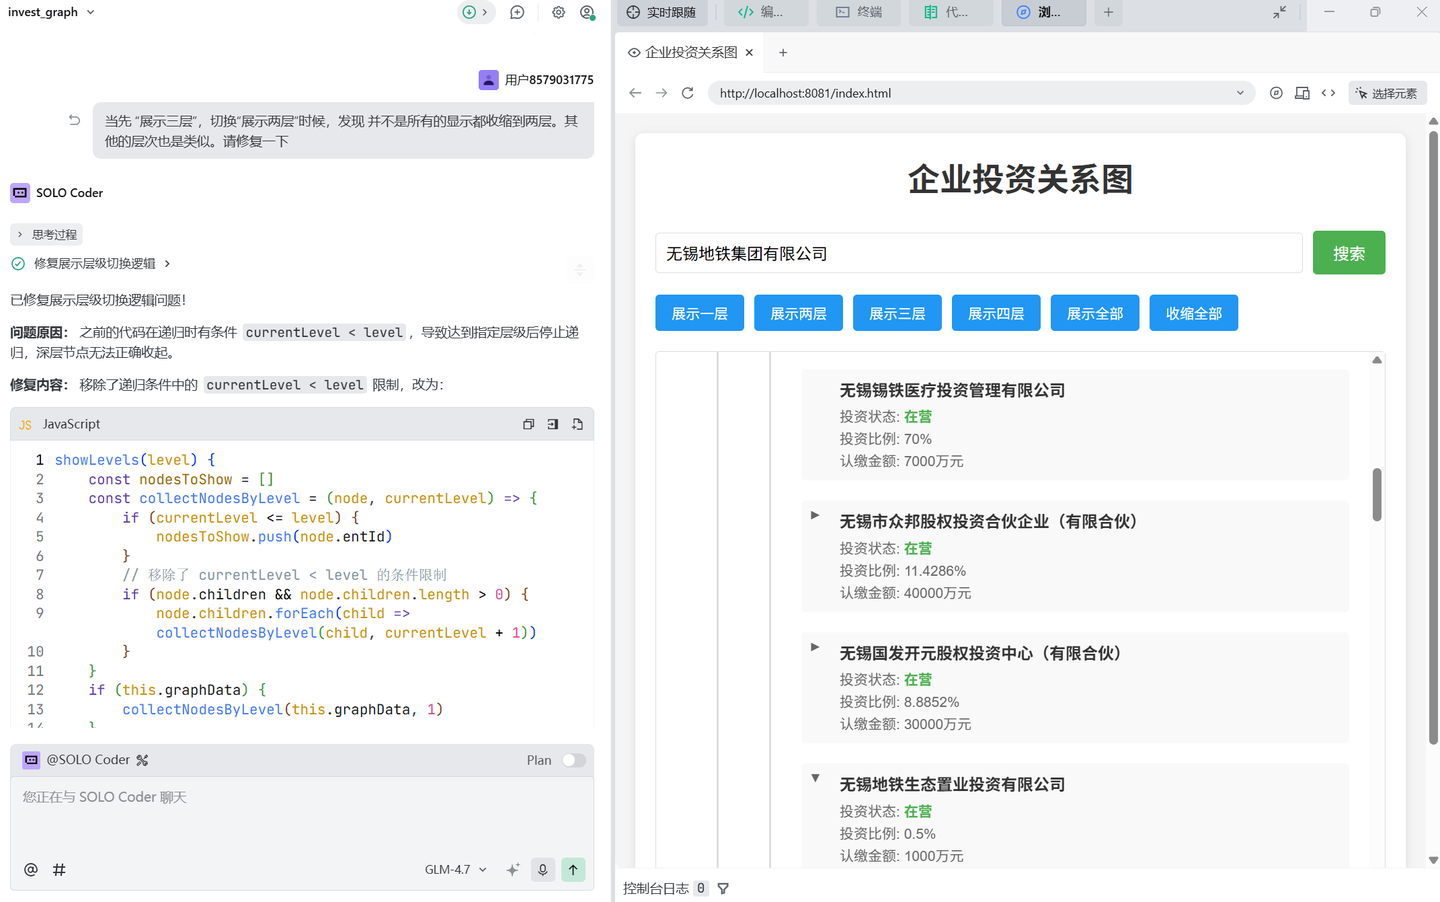Copy the JavaScript code block
The image size is (1440, 902).
(528, 424)
